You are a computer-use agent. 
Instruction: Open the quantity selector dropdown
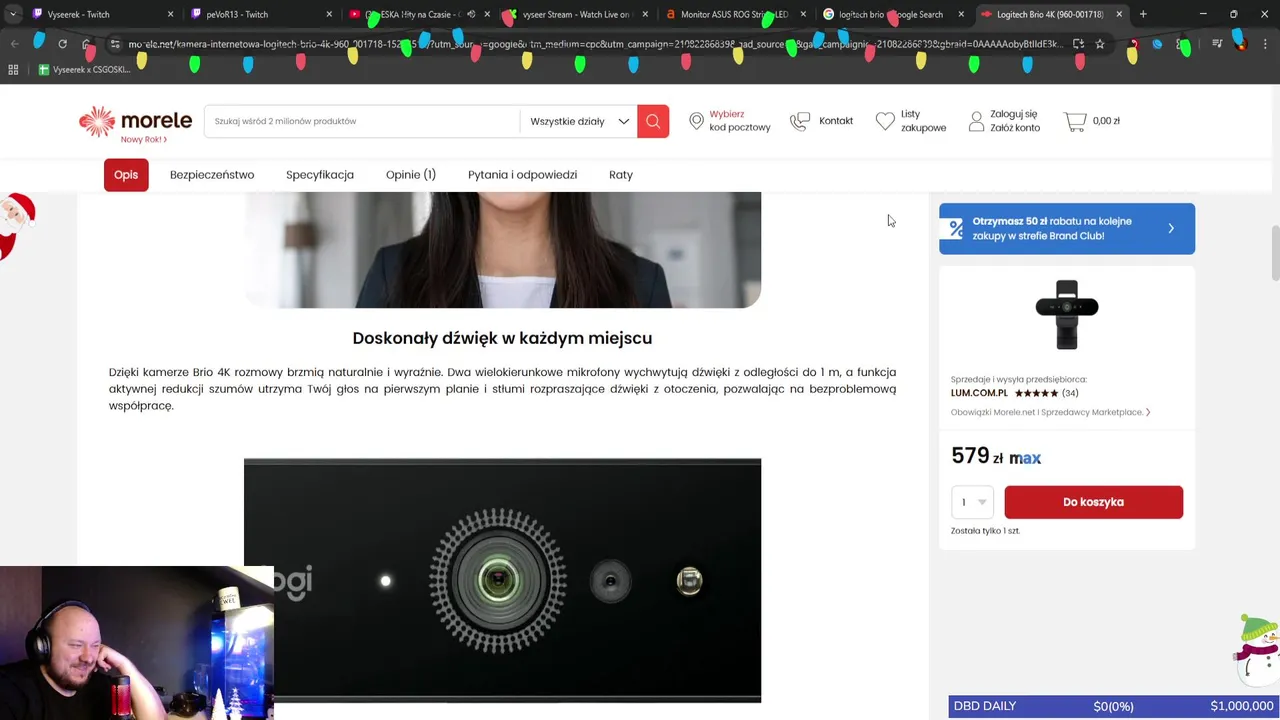(972, 502)
